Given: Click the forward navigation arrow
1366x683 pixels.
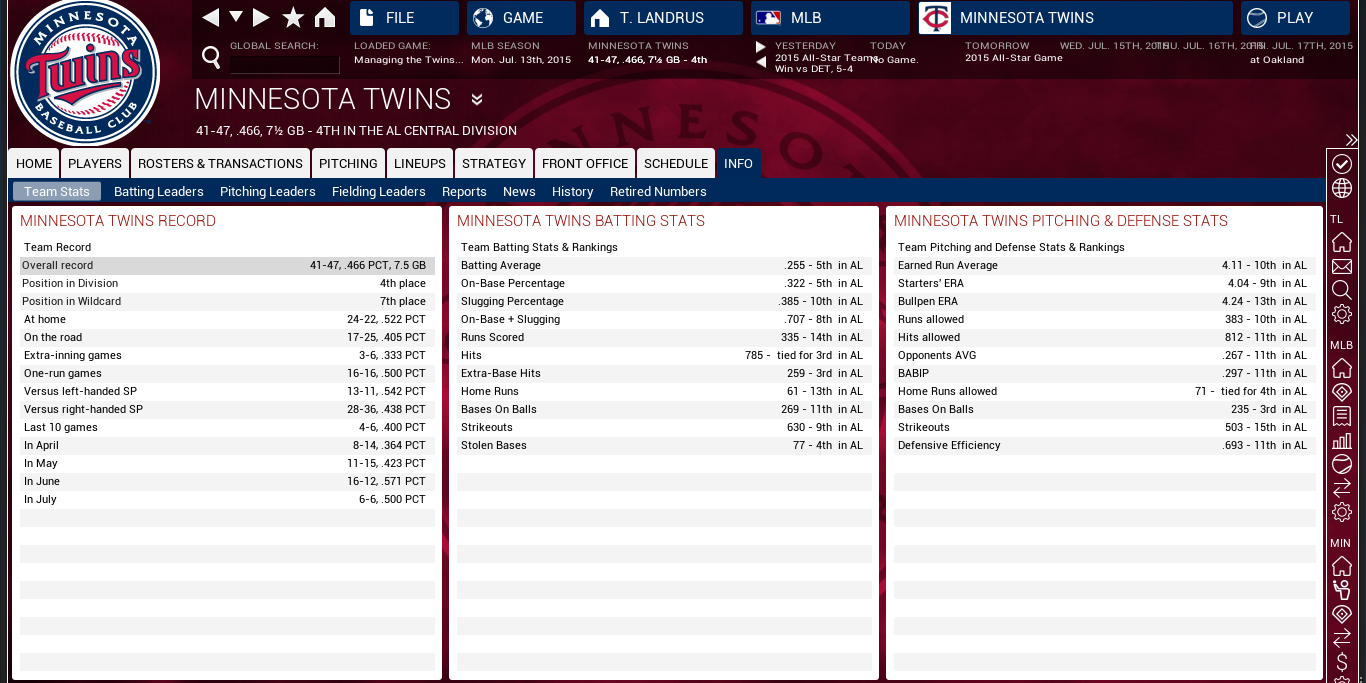Looking at the screenshot, I should click(261, 18).
